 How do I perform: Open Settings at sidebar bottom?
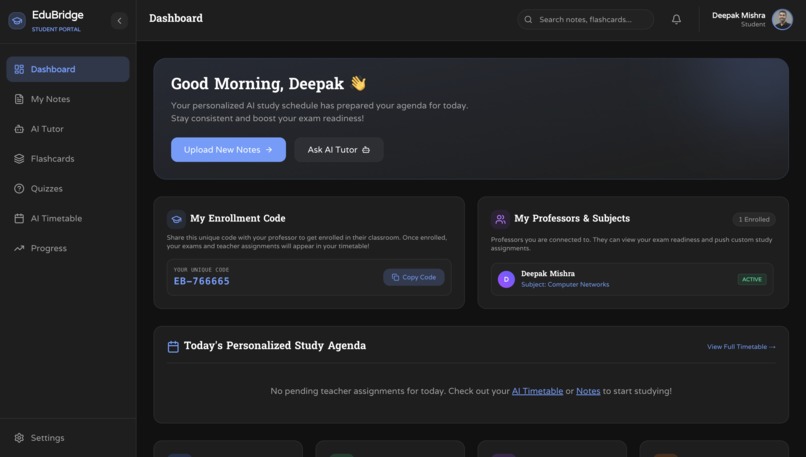[x=68, y=438]
